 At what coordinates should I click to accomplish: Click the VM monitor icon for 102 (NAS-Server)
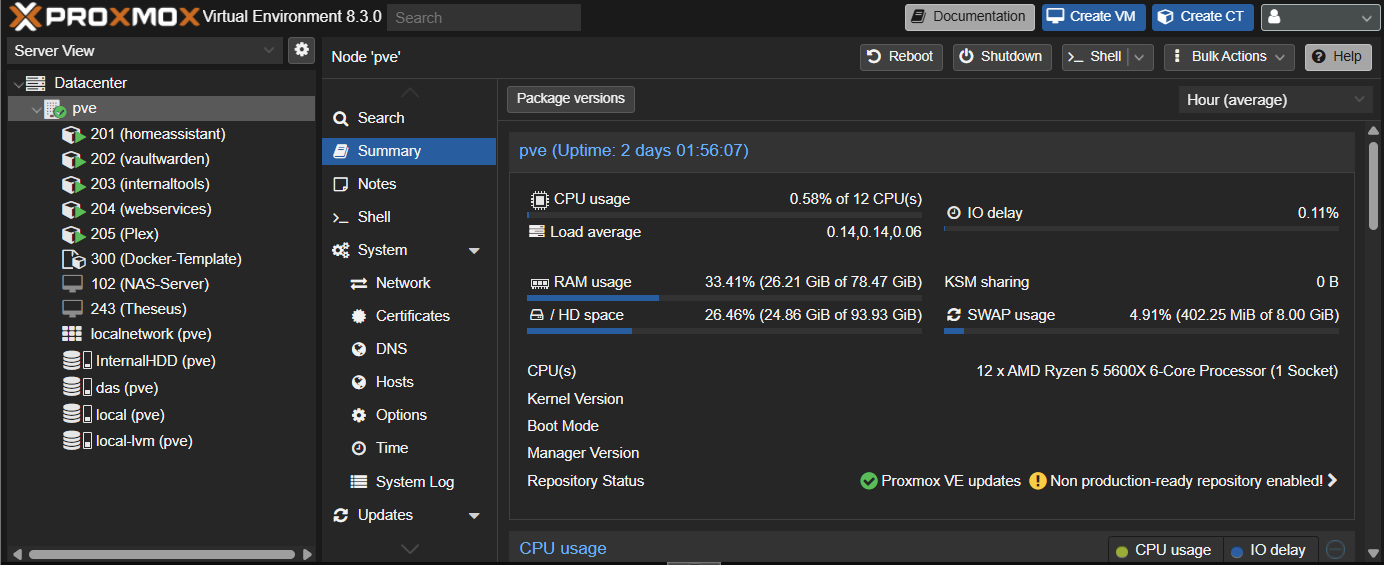point(72,284)
